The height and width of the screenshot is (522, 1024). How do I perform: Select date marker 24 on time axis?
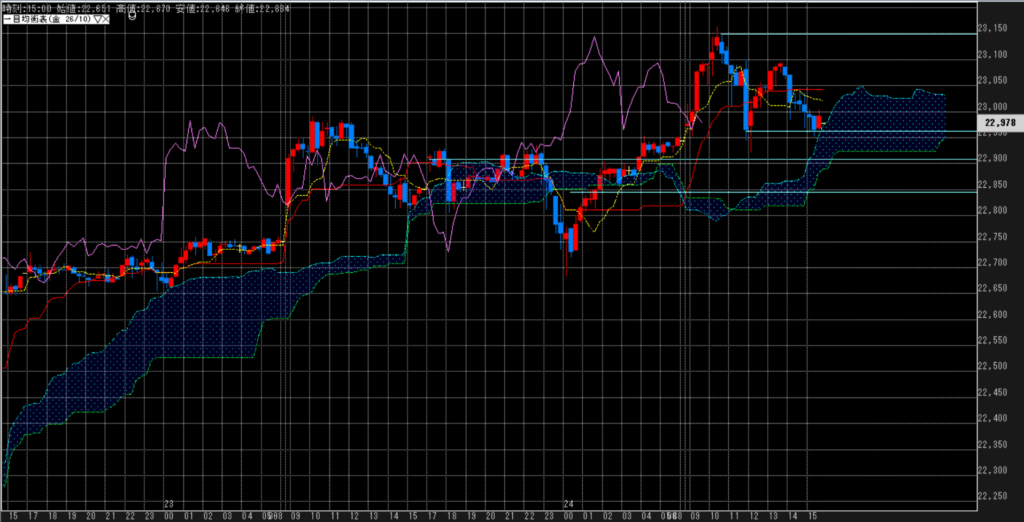pyautogui.click(x=568, y=503)
